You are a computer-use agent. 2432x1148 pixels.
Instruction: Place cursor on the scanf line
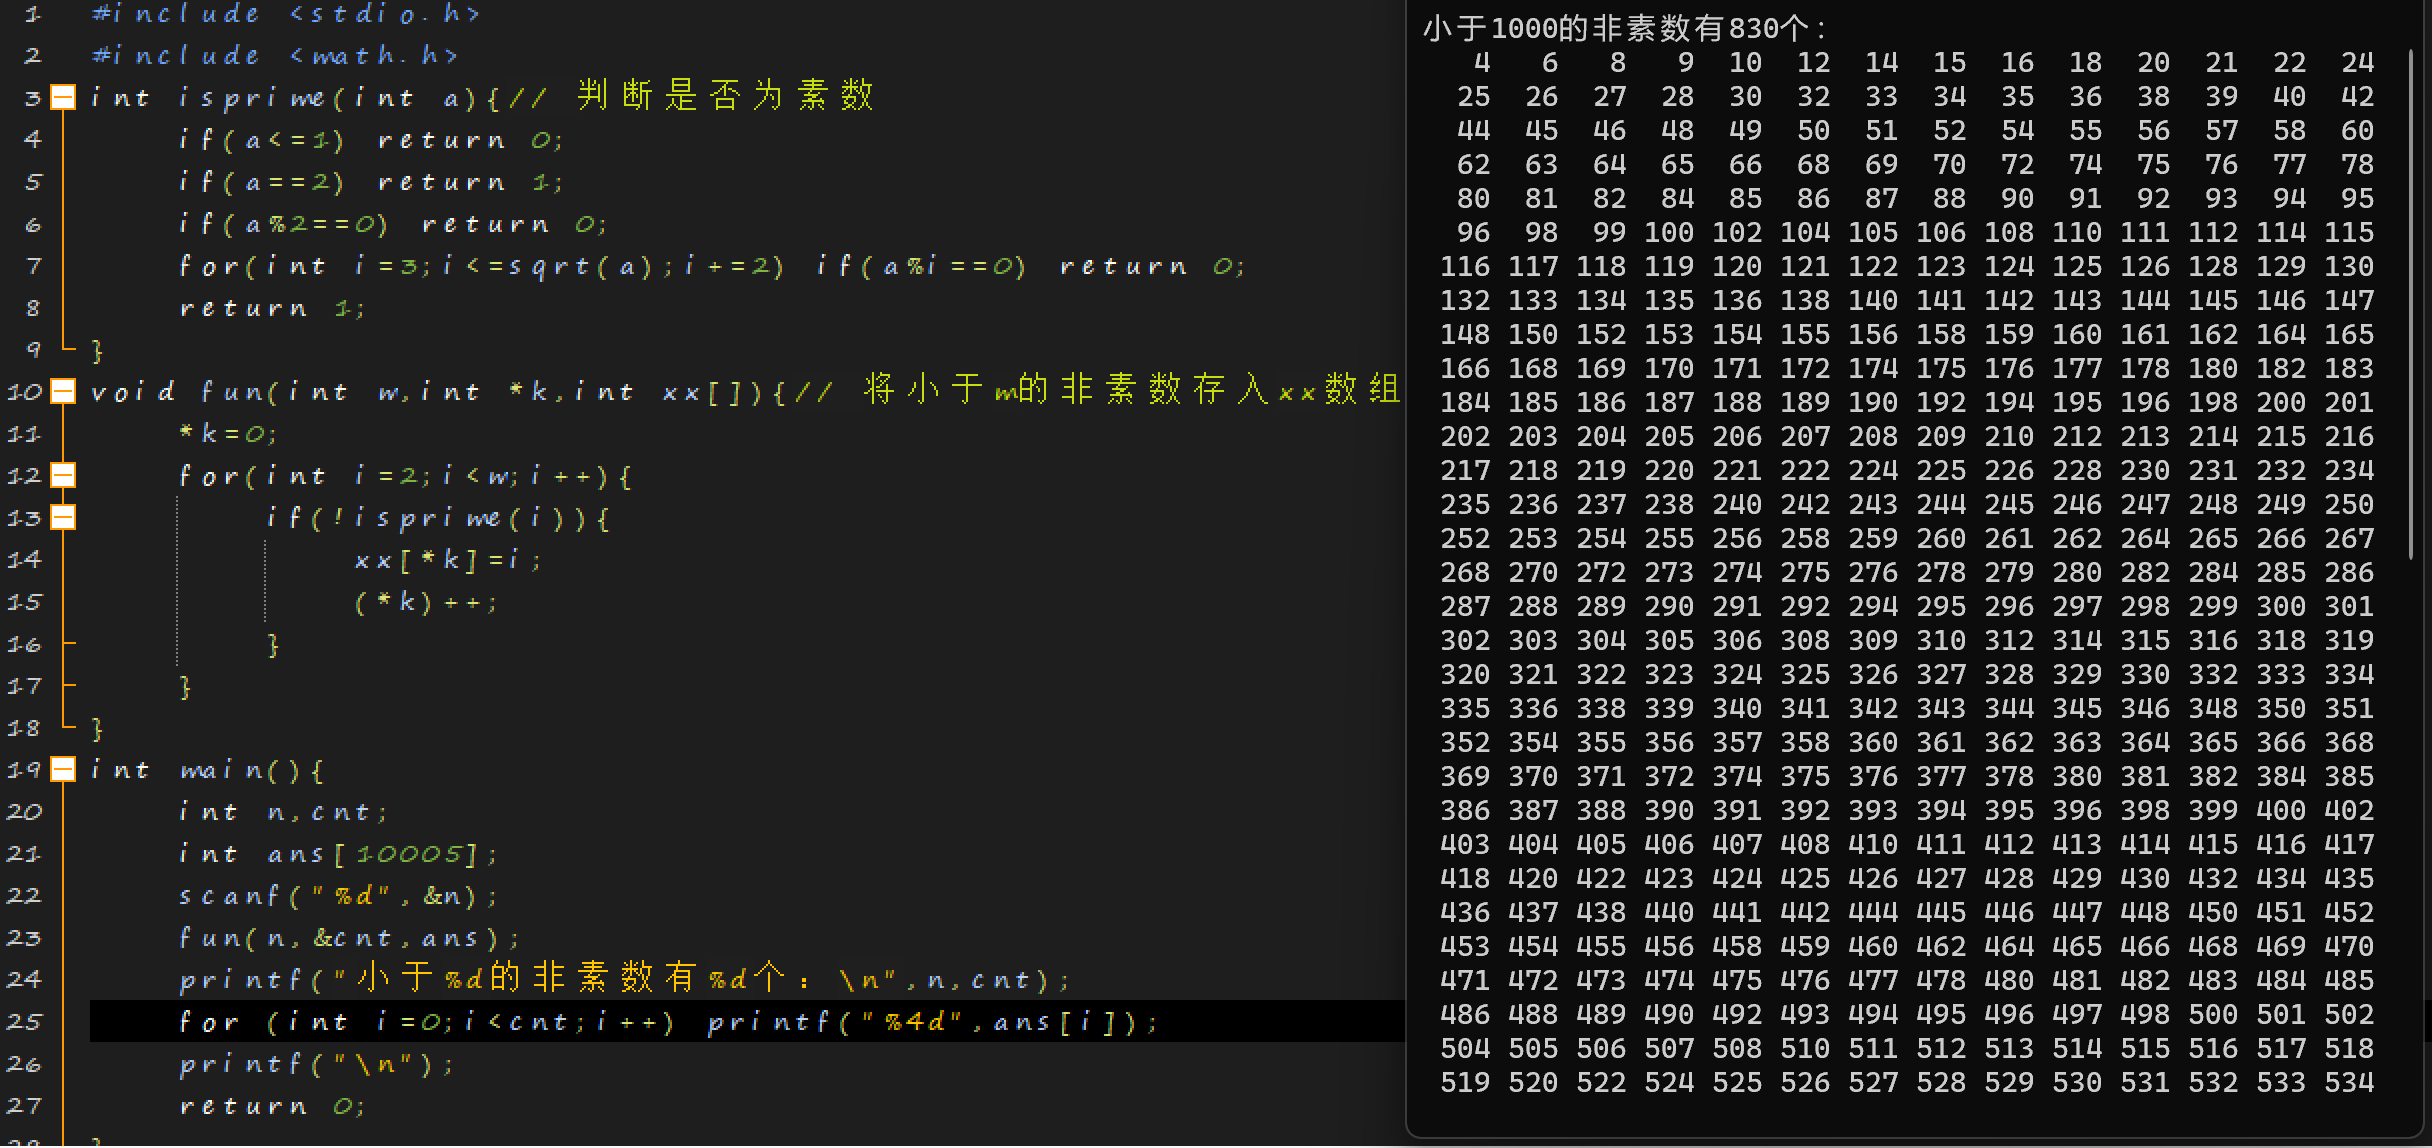tap(338, 895)
